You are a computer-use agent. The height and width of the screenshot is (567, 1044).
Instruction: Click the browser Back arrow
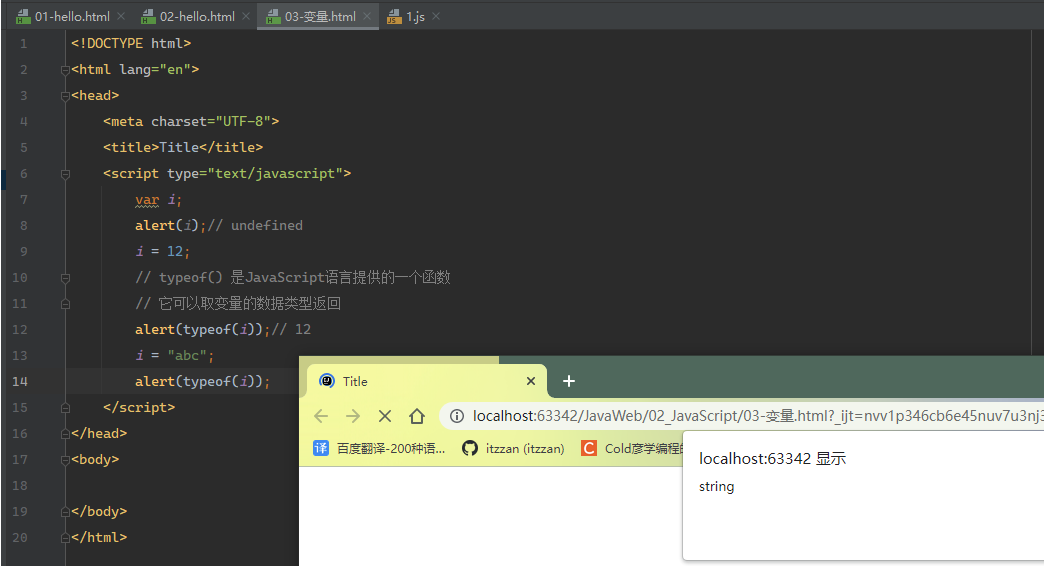[x=321, y=417]
